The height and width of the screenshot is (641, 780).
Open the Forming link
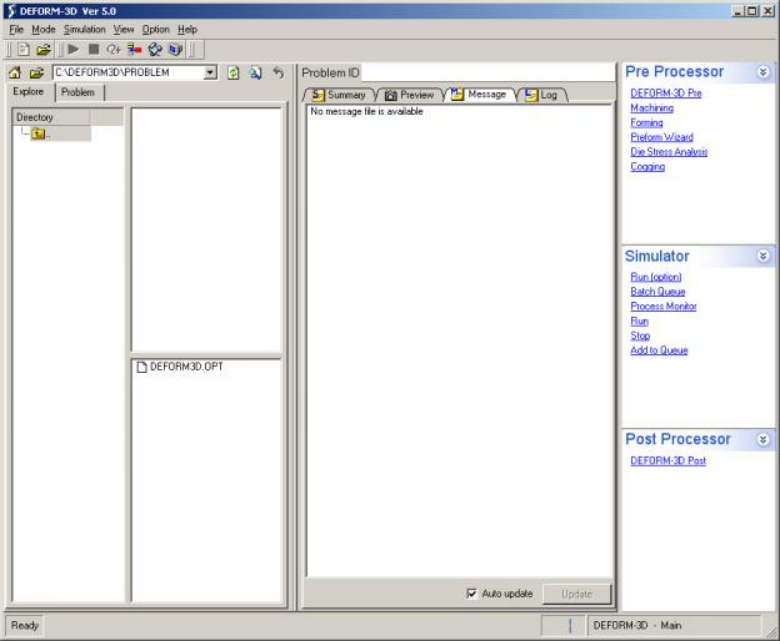647,122
